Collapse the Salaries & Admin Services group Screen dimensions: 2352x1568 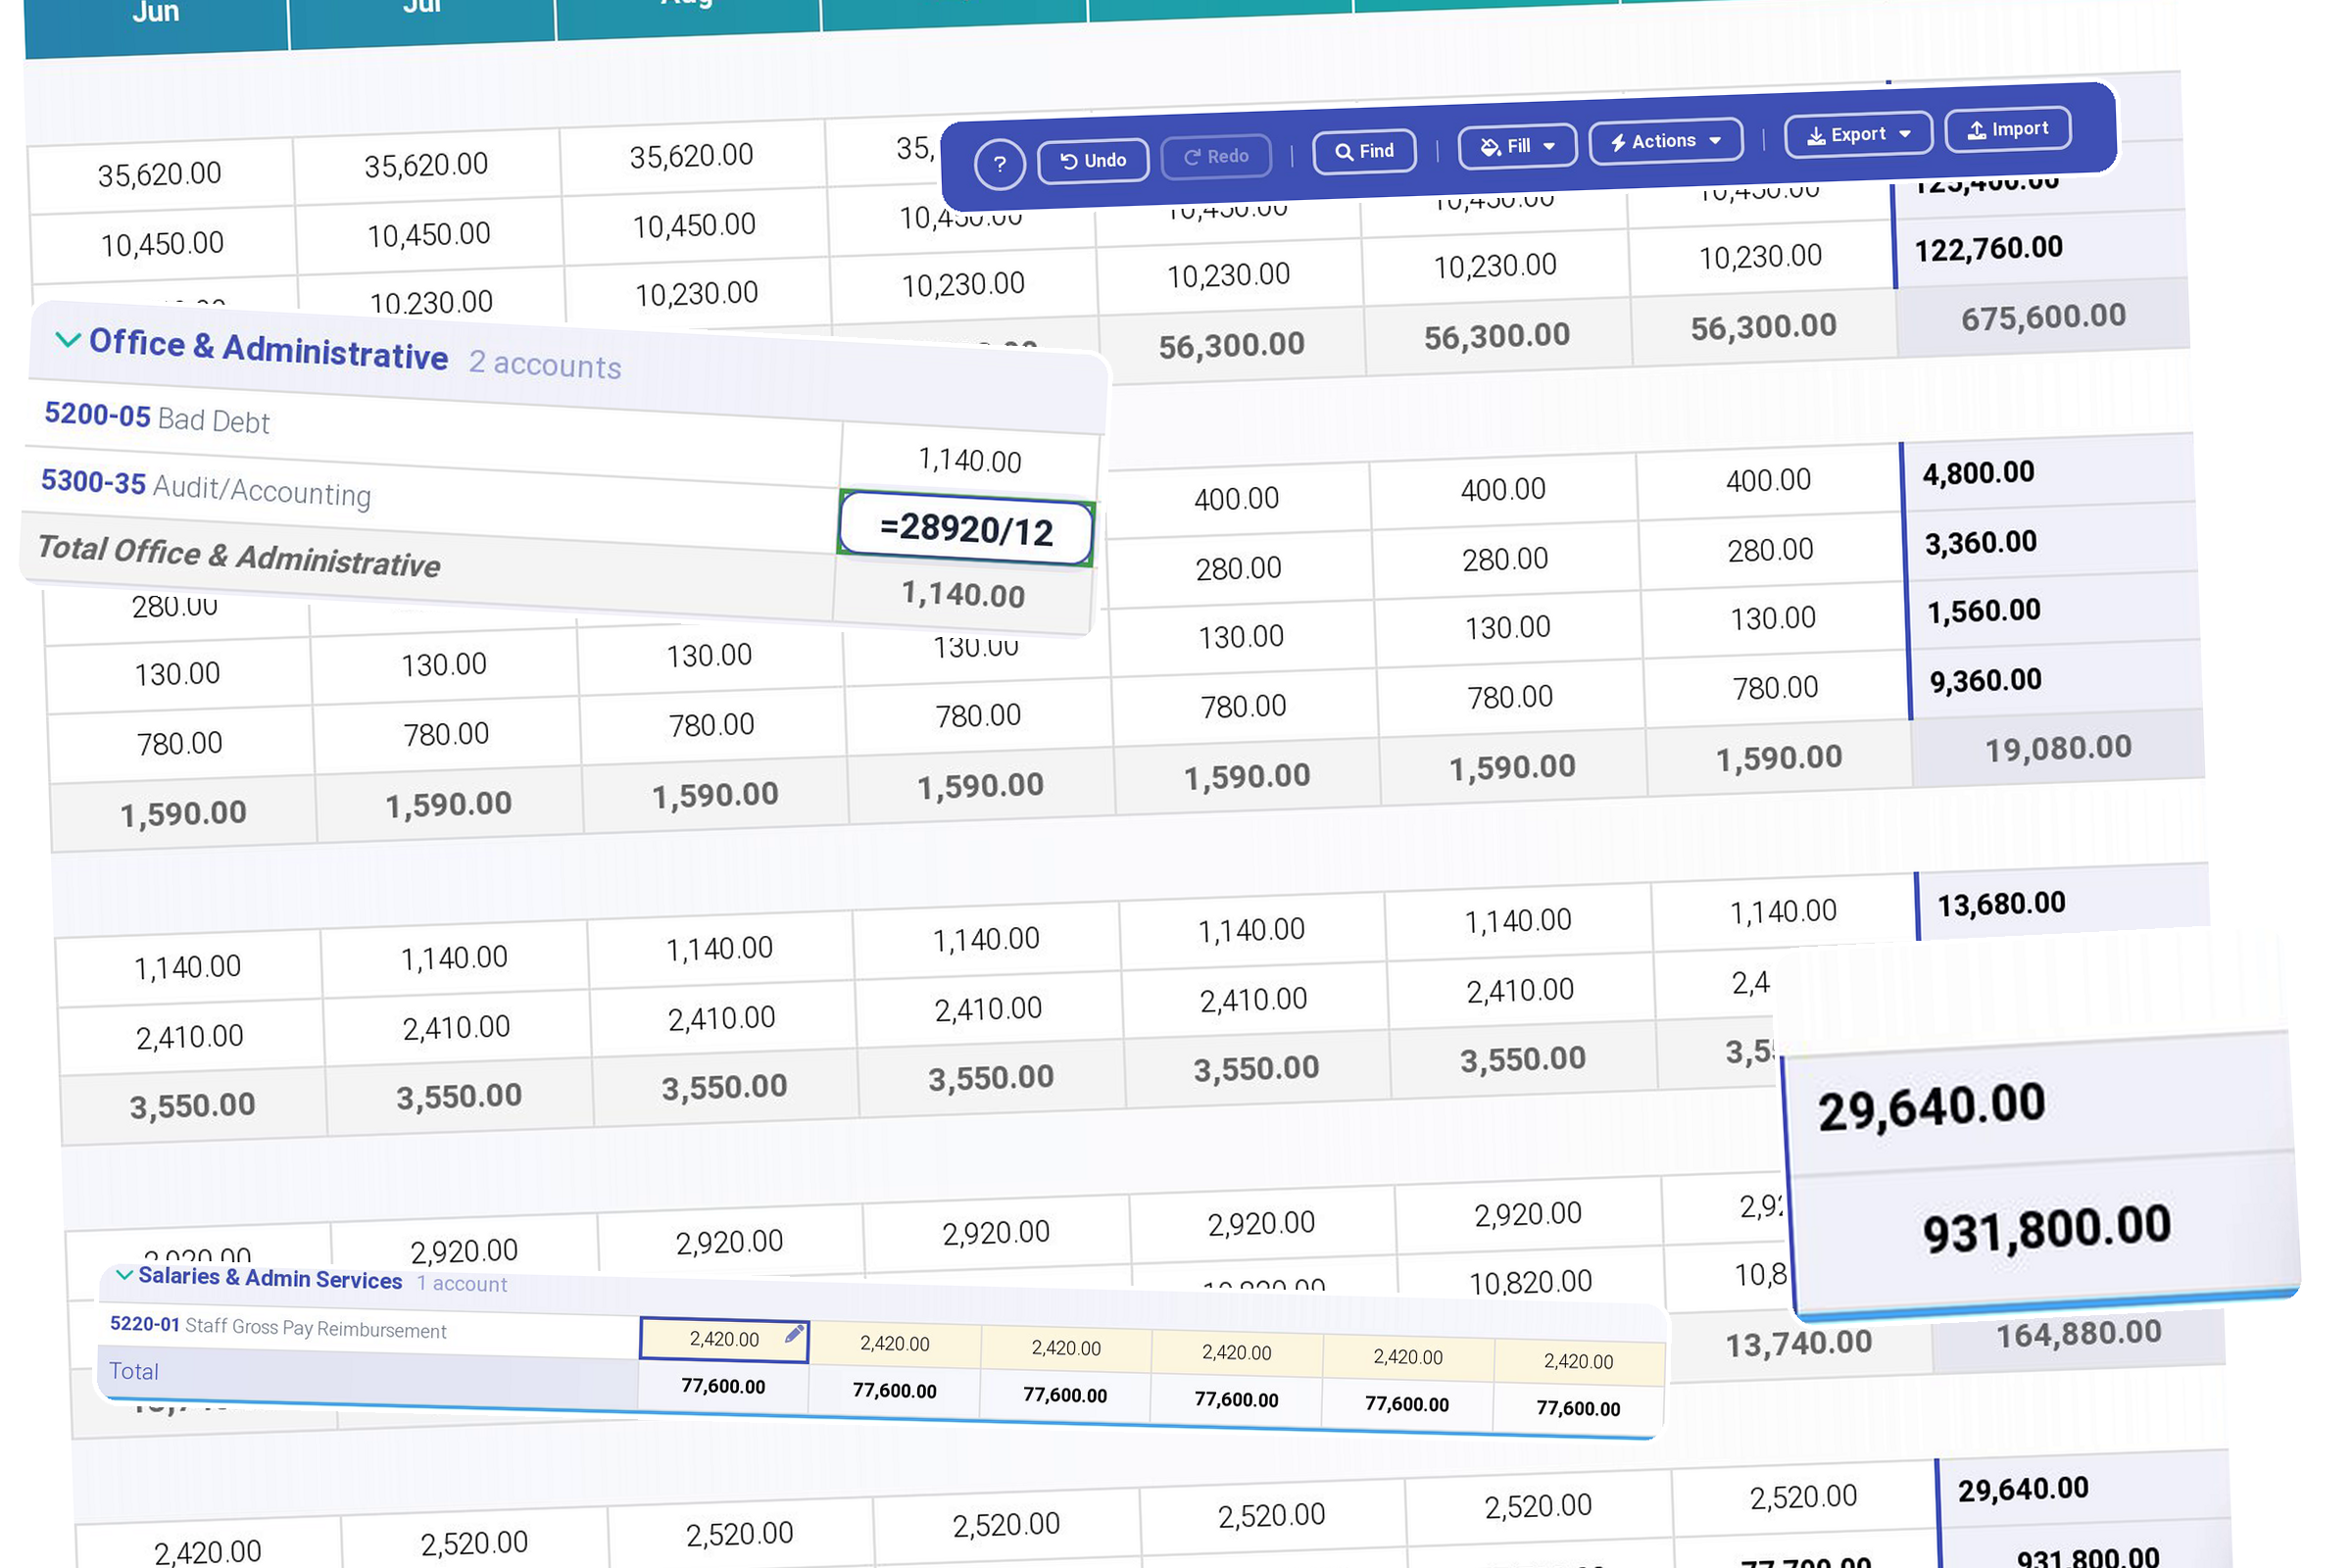coord(125,1274)
